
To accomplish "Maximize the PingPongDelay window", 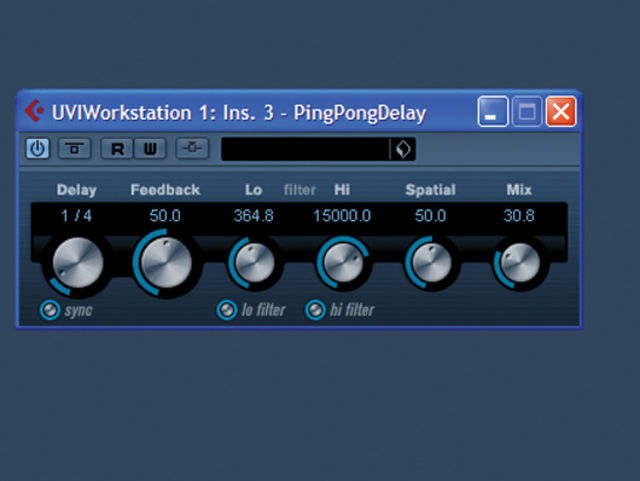I will pos(527,111).
